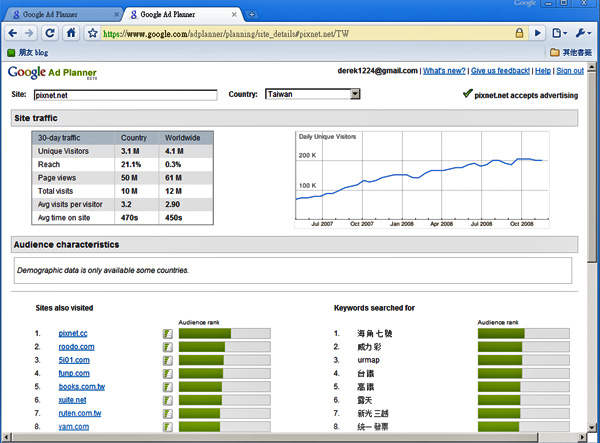Open the roodo.com site link

click(76, 347)
